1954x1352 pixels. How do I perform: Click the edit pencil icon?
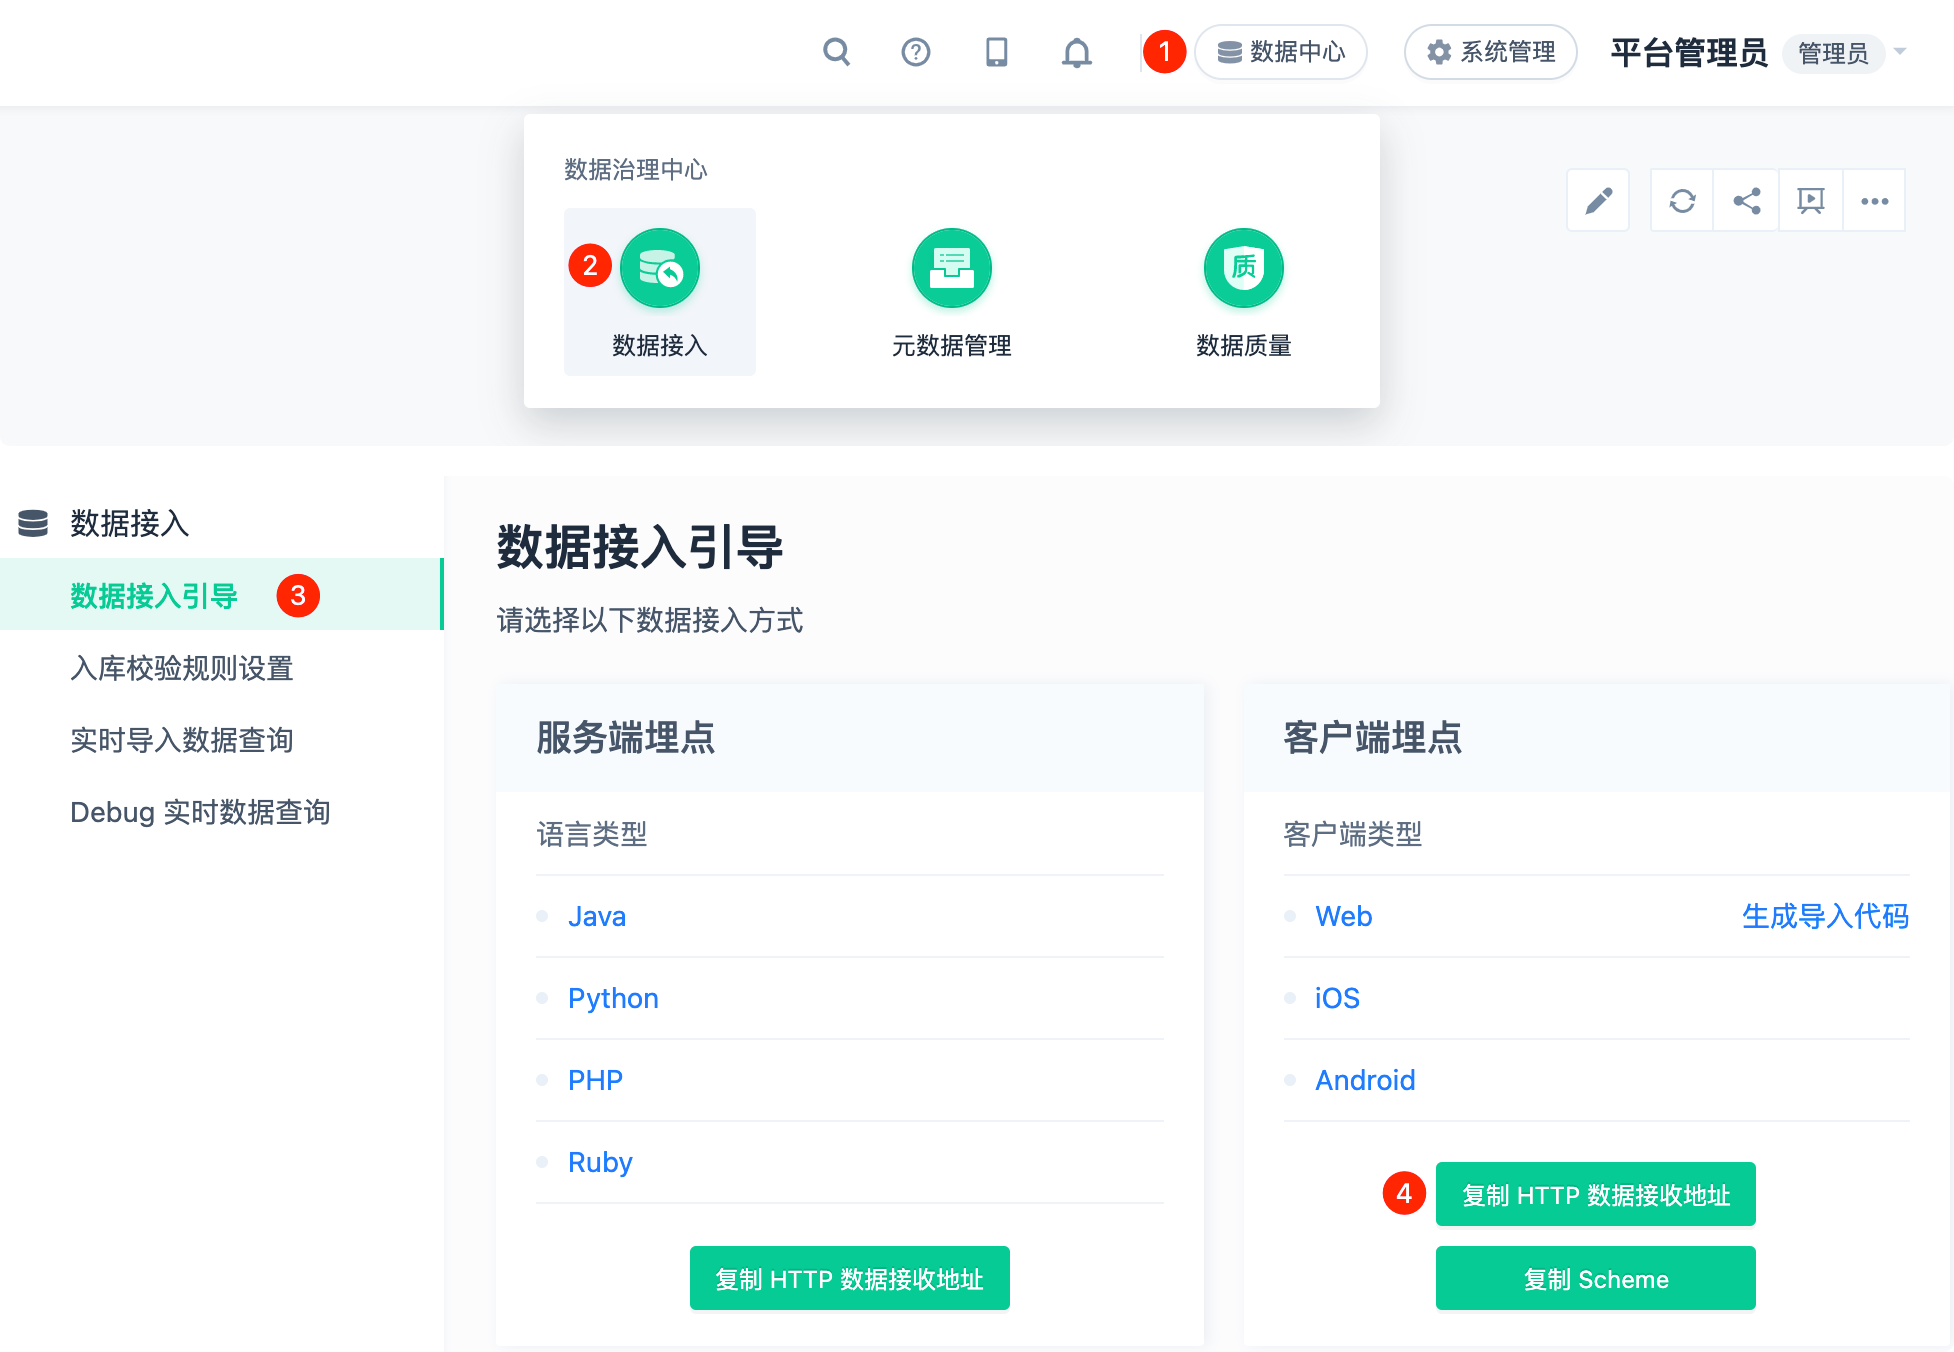(x=1597, y=200)
